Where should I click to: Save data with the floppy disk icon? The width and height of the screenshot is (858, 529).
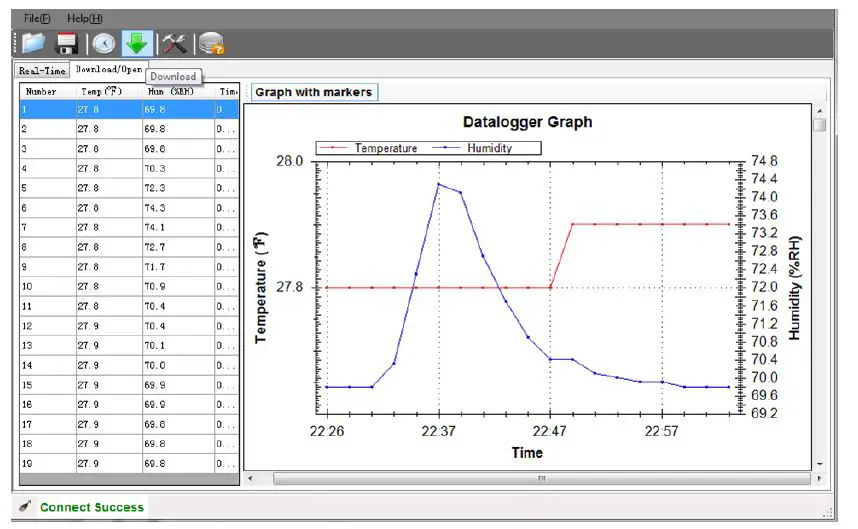coord(67,44)
